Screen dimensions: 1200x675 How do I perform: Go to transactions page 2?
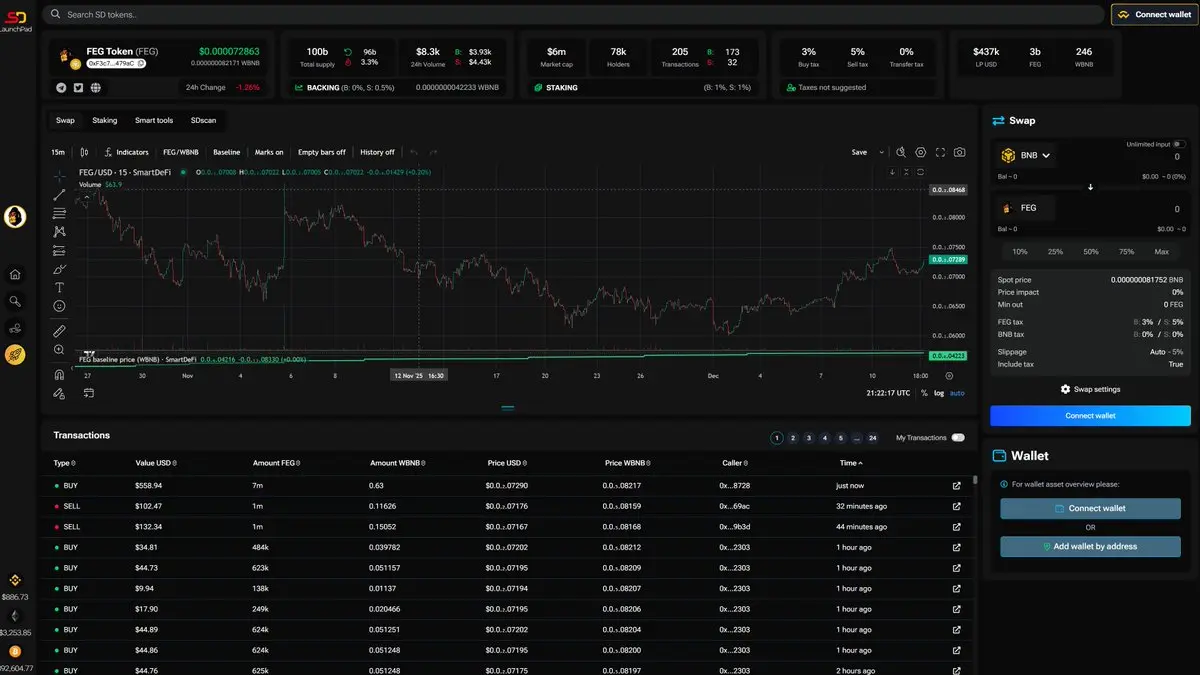click(793, 438)
